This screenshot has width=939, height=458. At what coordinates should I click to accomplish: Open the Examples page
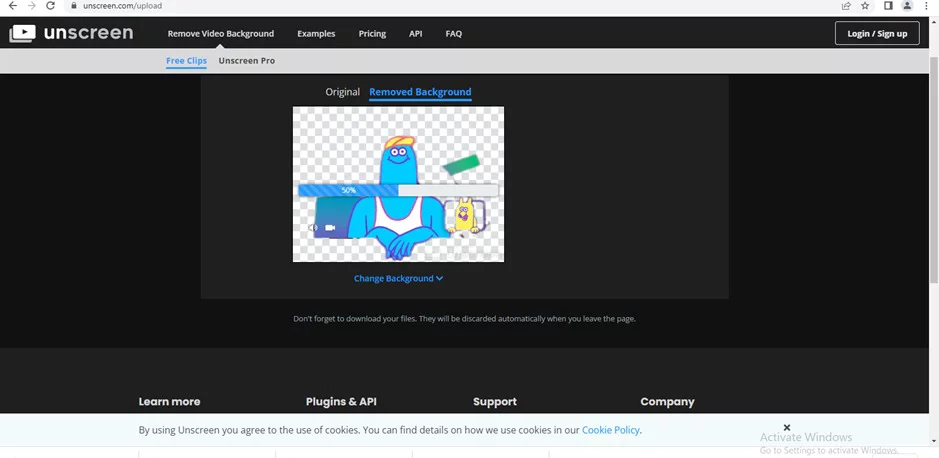click(x=316, y=34)
